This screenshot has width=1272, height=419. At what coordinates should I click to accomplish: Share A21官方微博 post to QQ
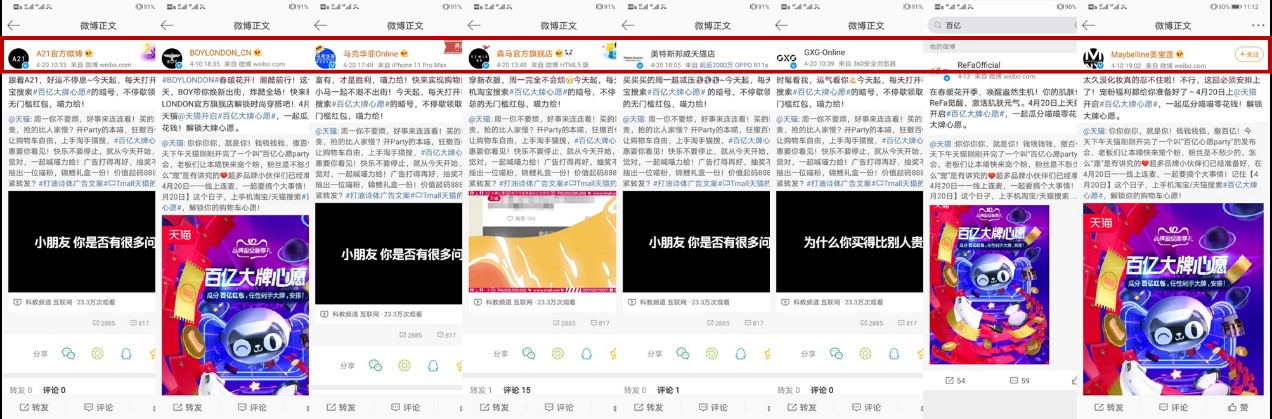coord(126,353)
